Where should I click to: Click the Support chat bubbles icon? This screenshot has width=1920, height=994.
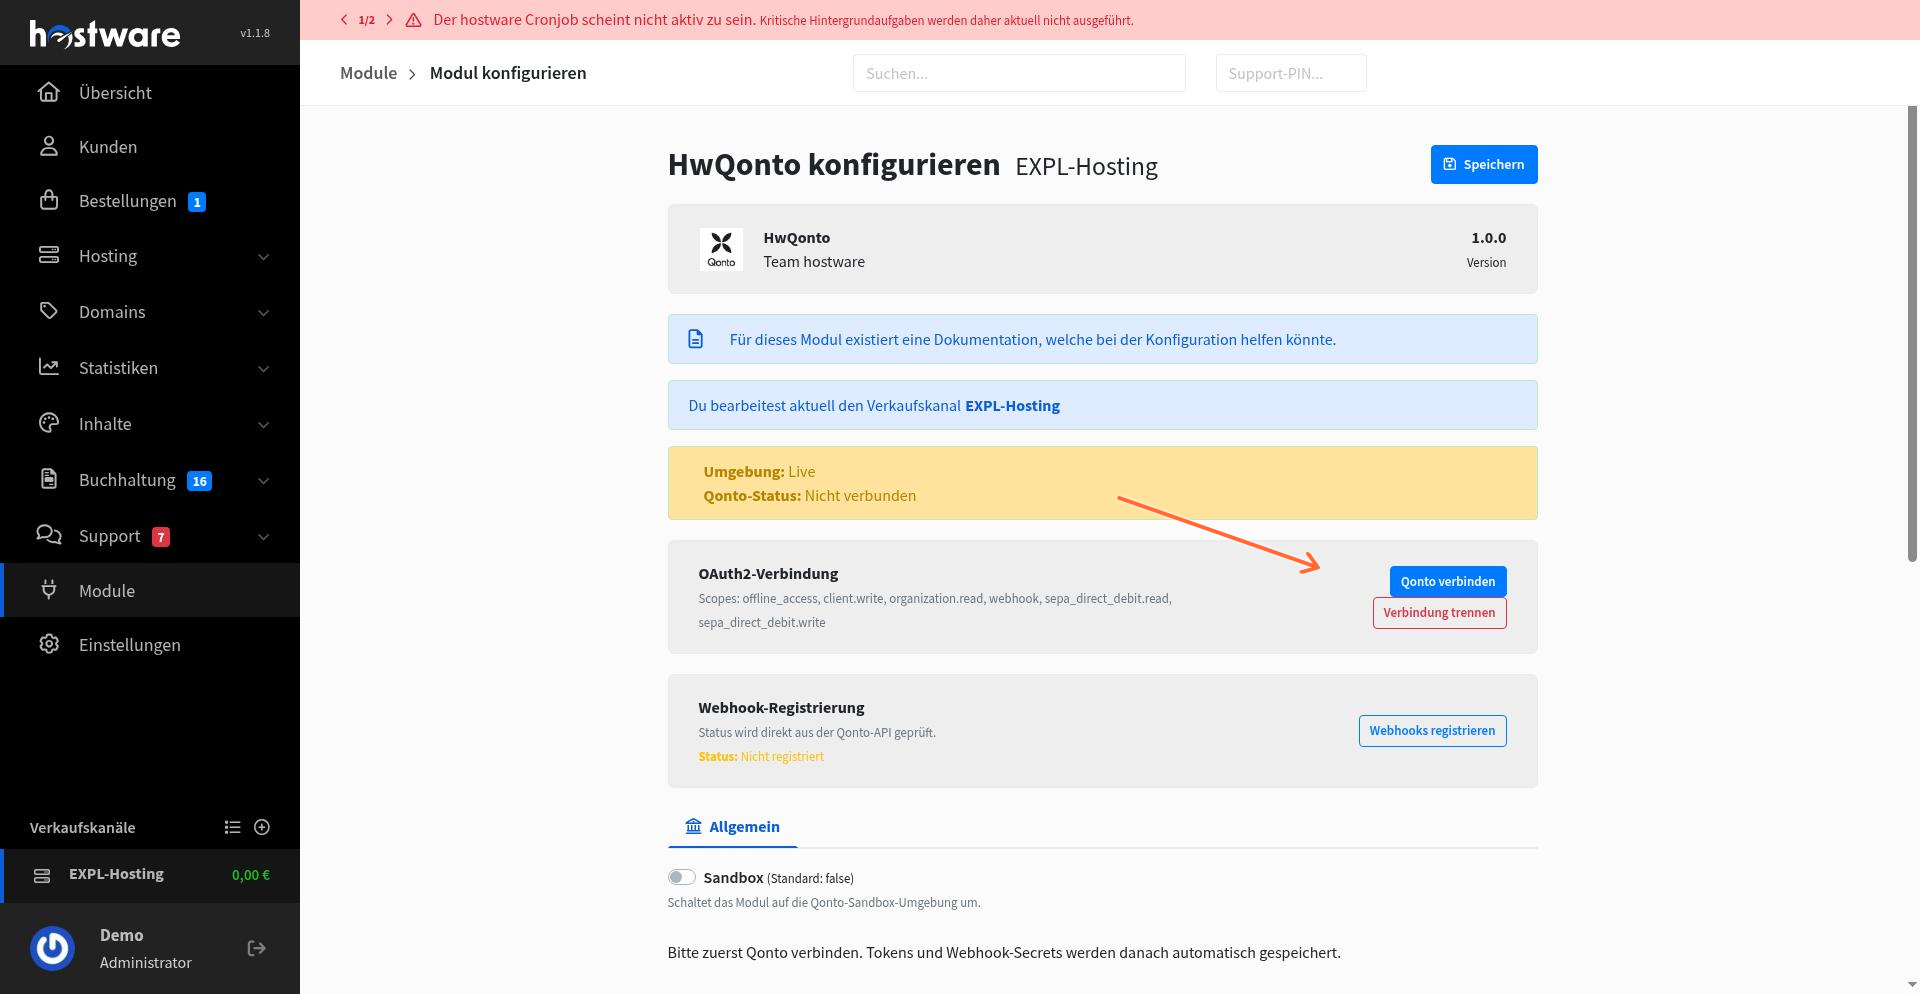pyautogui.click(x=49, y=535)
